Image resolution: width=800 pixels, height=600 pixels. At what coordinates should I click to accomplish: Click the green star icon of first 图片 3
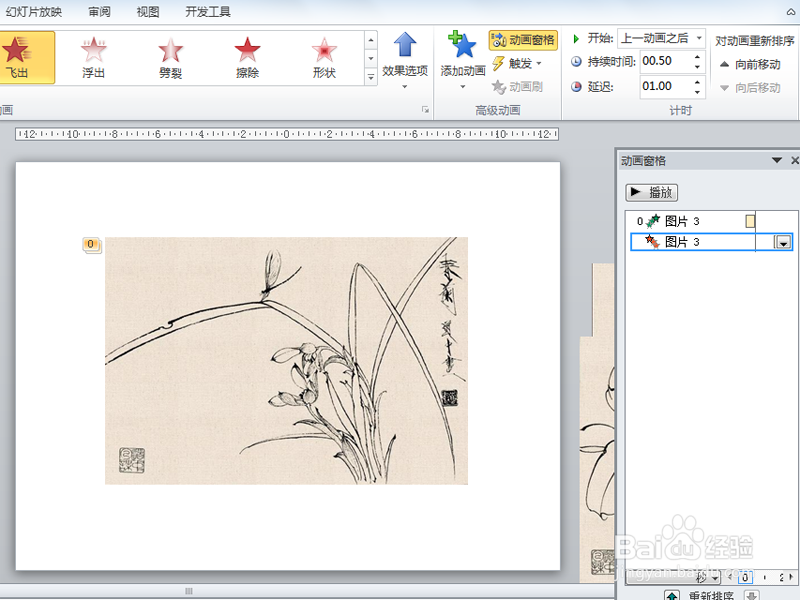point(653,221)
